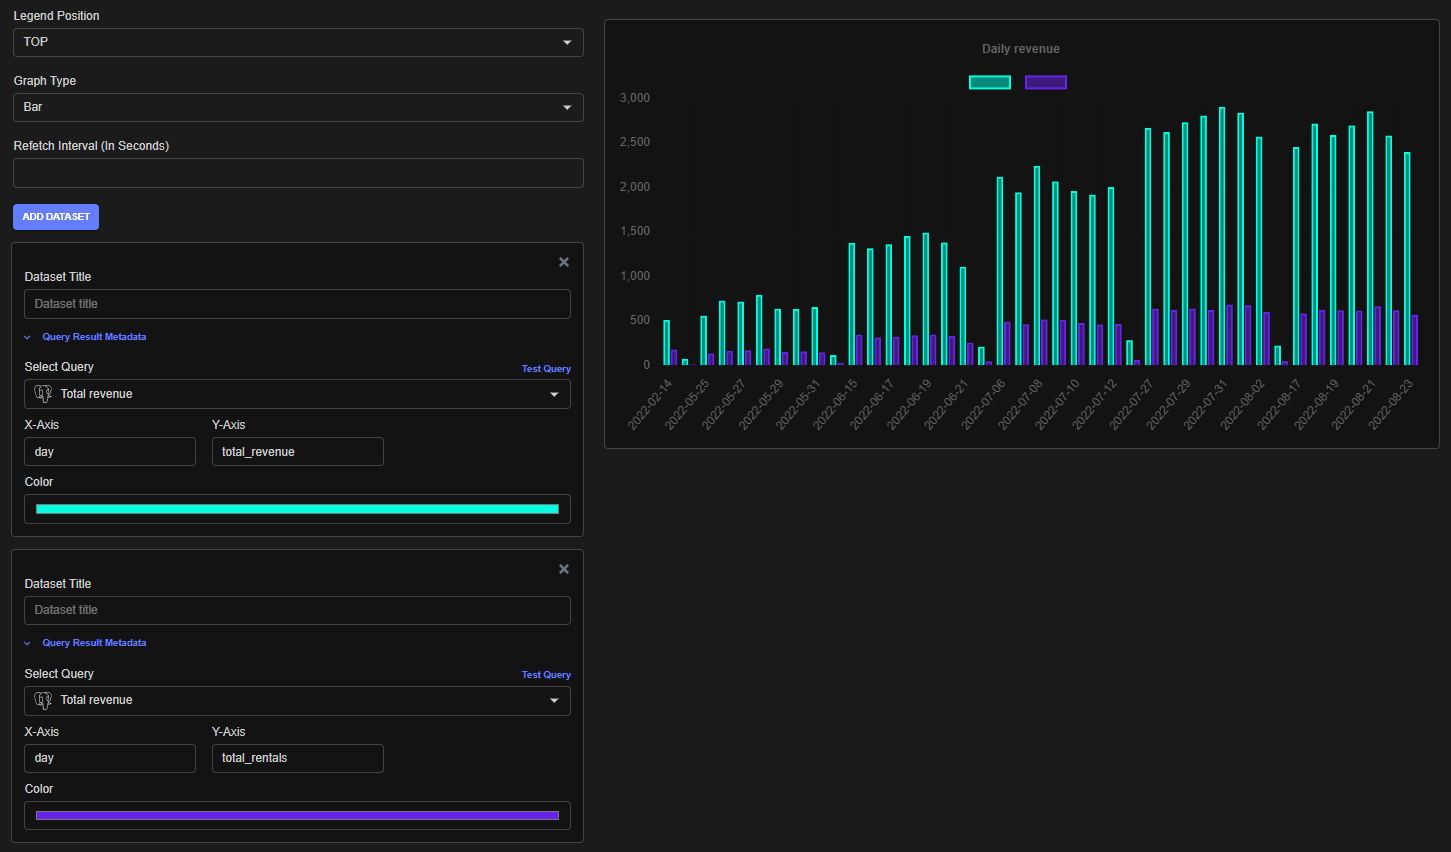The width and height of the screenshot is (1451, 852).
Task: Click the first dataset's Select Query dropdown arrow
Action: (554, 394)
